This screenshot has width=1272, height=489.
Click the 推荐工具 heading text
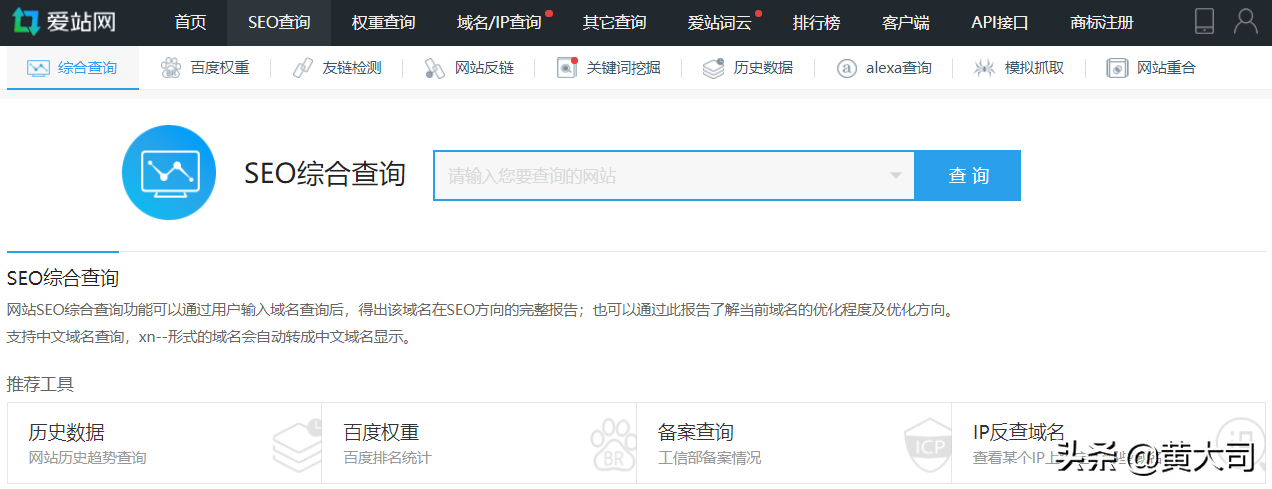click(x=40, y=384)
